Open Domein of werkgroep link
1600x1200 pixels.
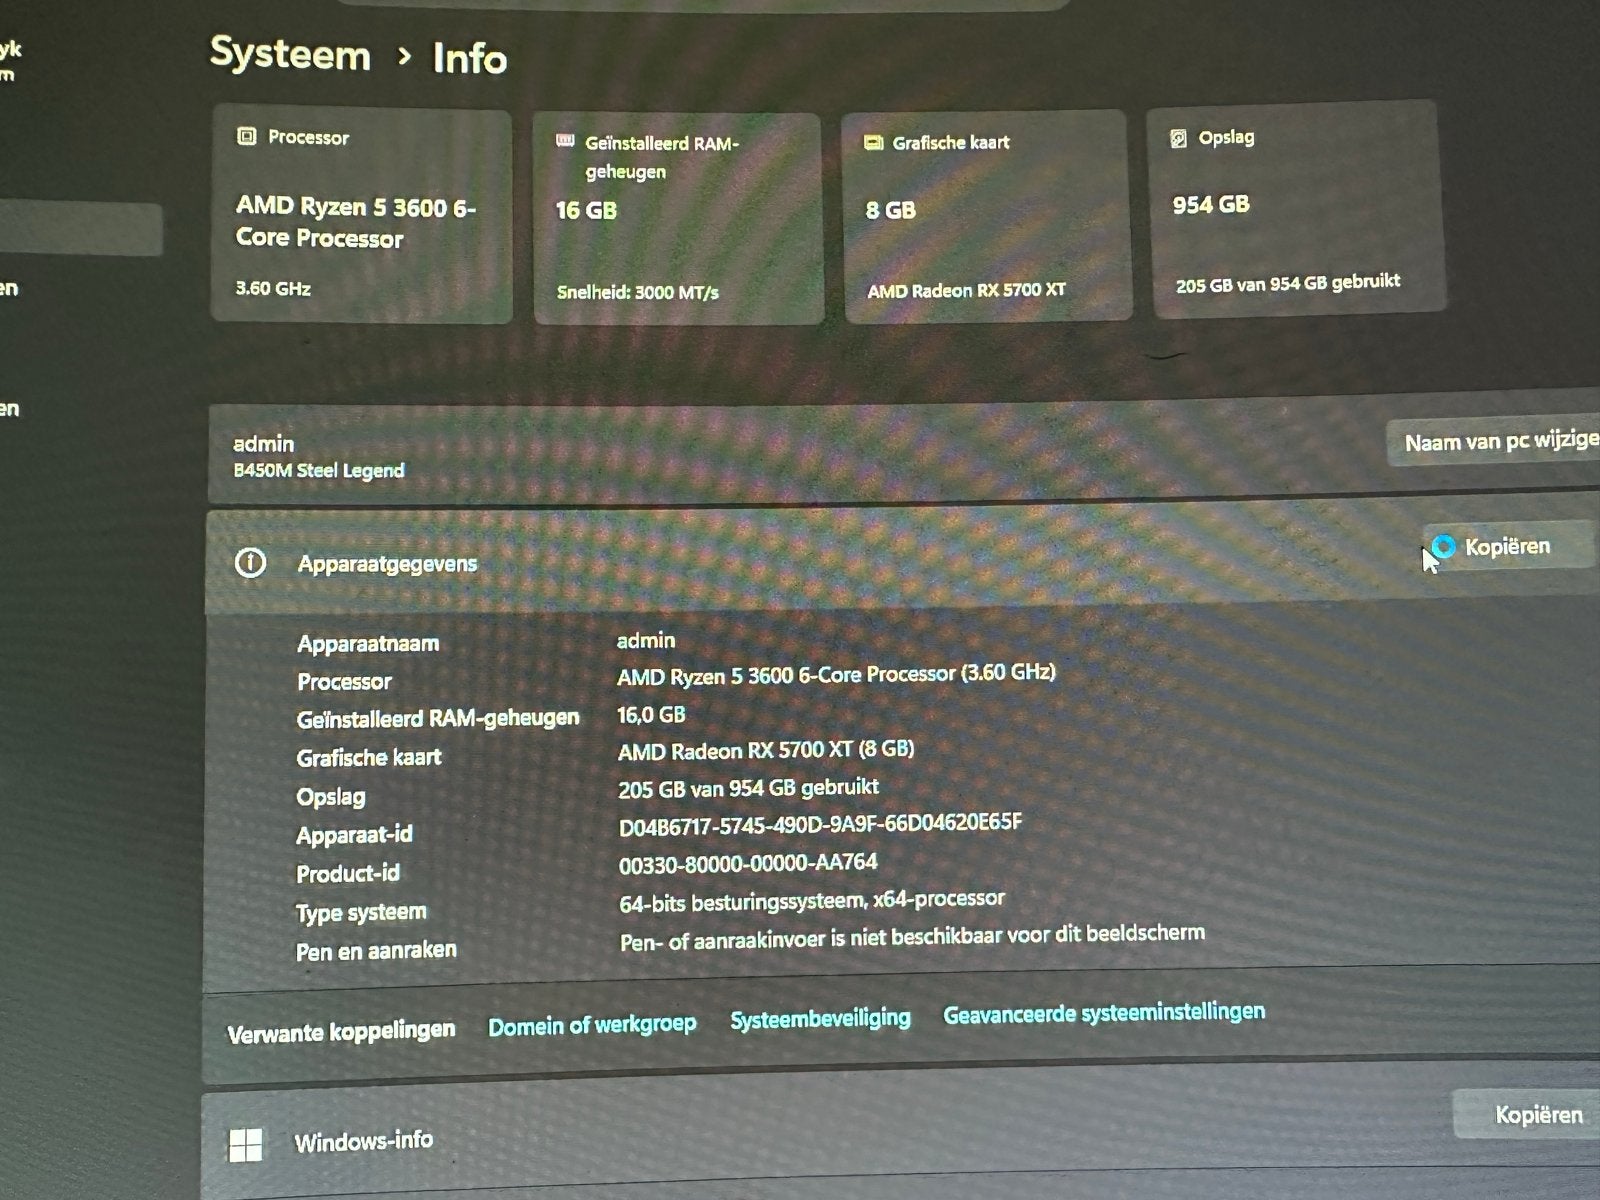point(592,1025)
